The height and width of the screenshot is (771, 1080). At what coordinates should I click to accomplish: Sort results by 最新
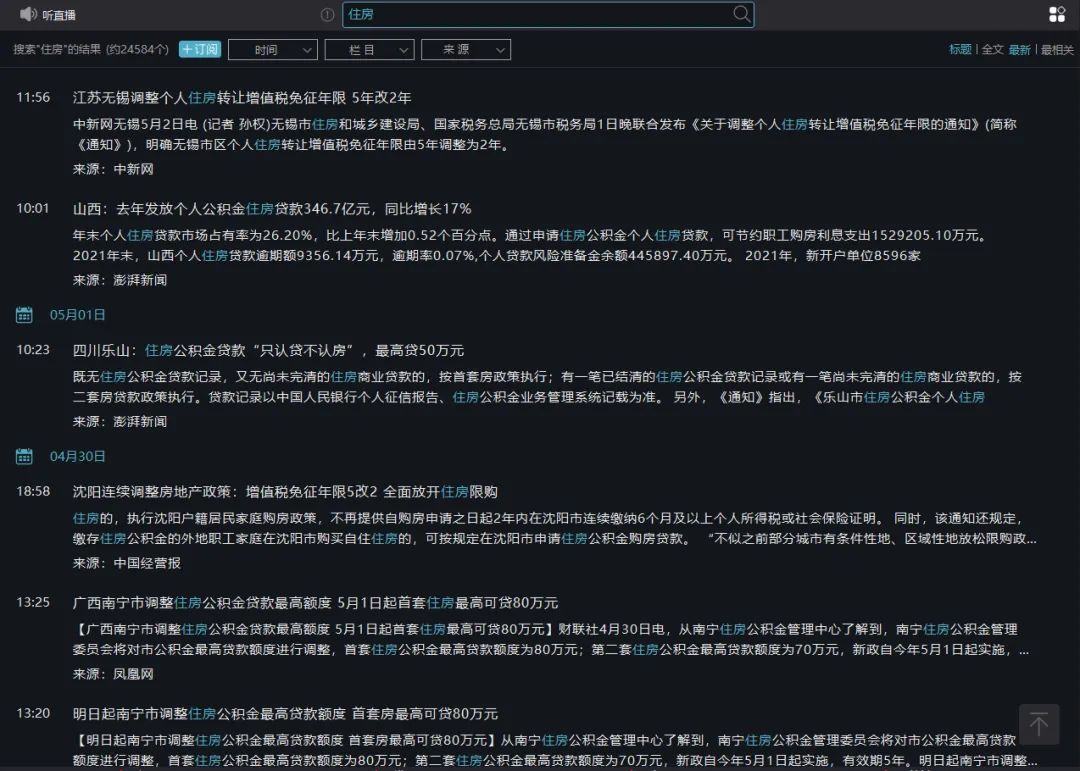(x=1019, y=50)
